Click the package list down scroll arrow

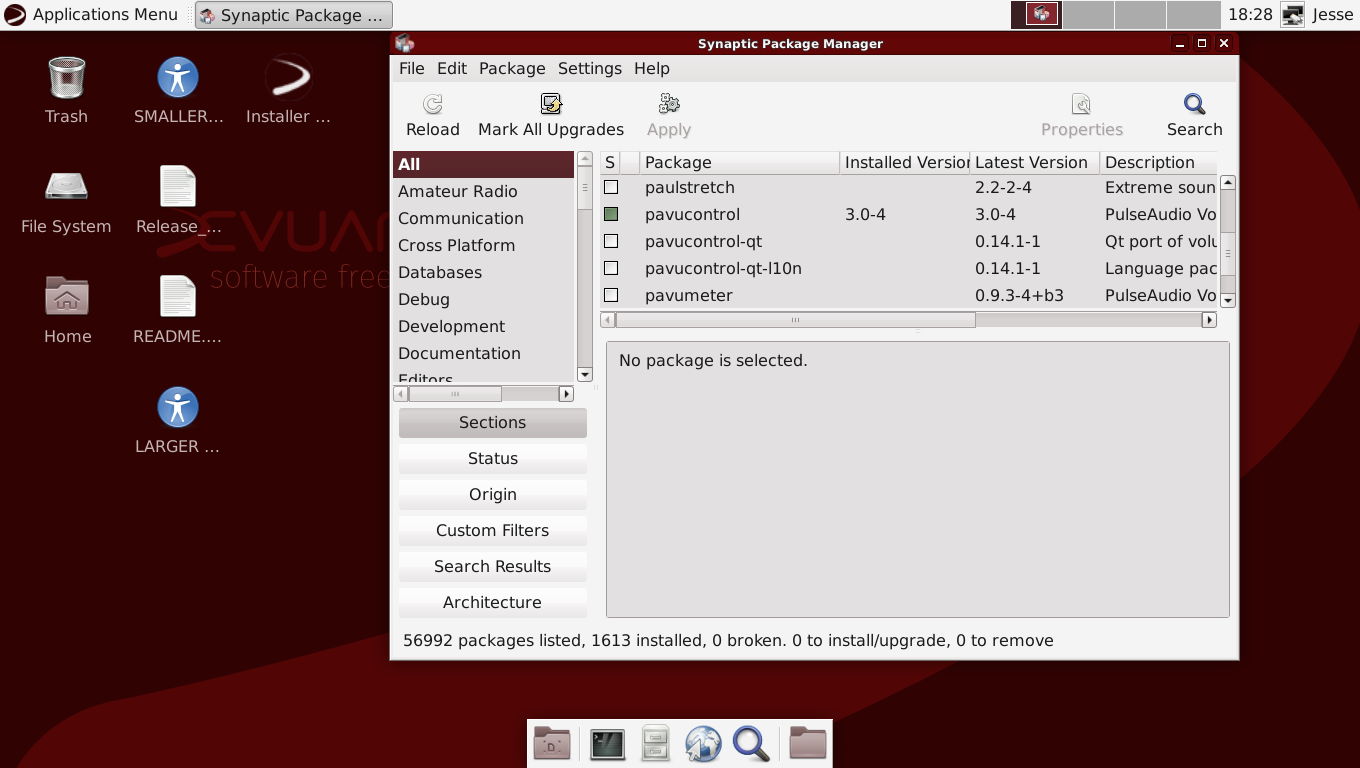[x=1228, y=300]
